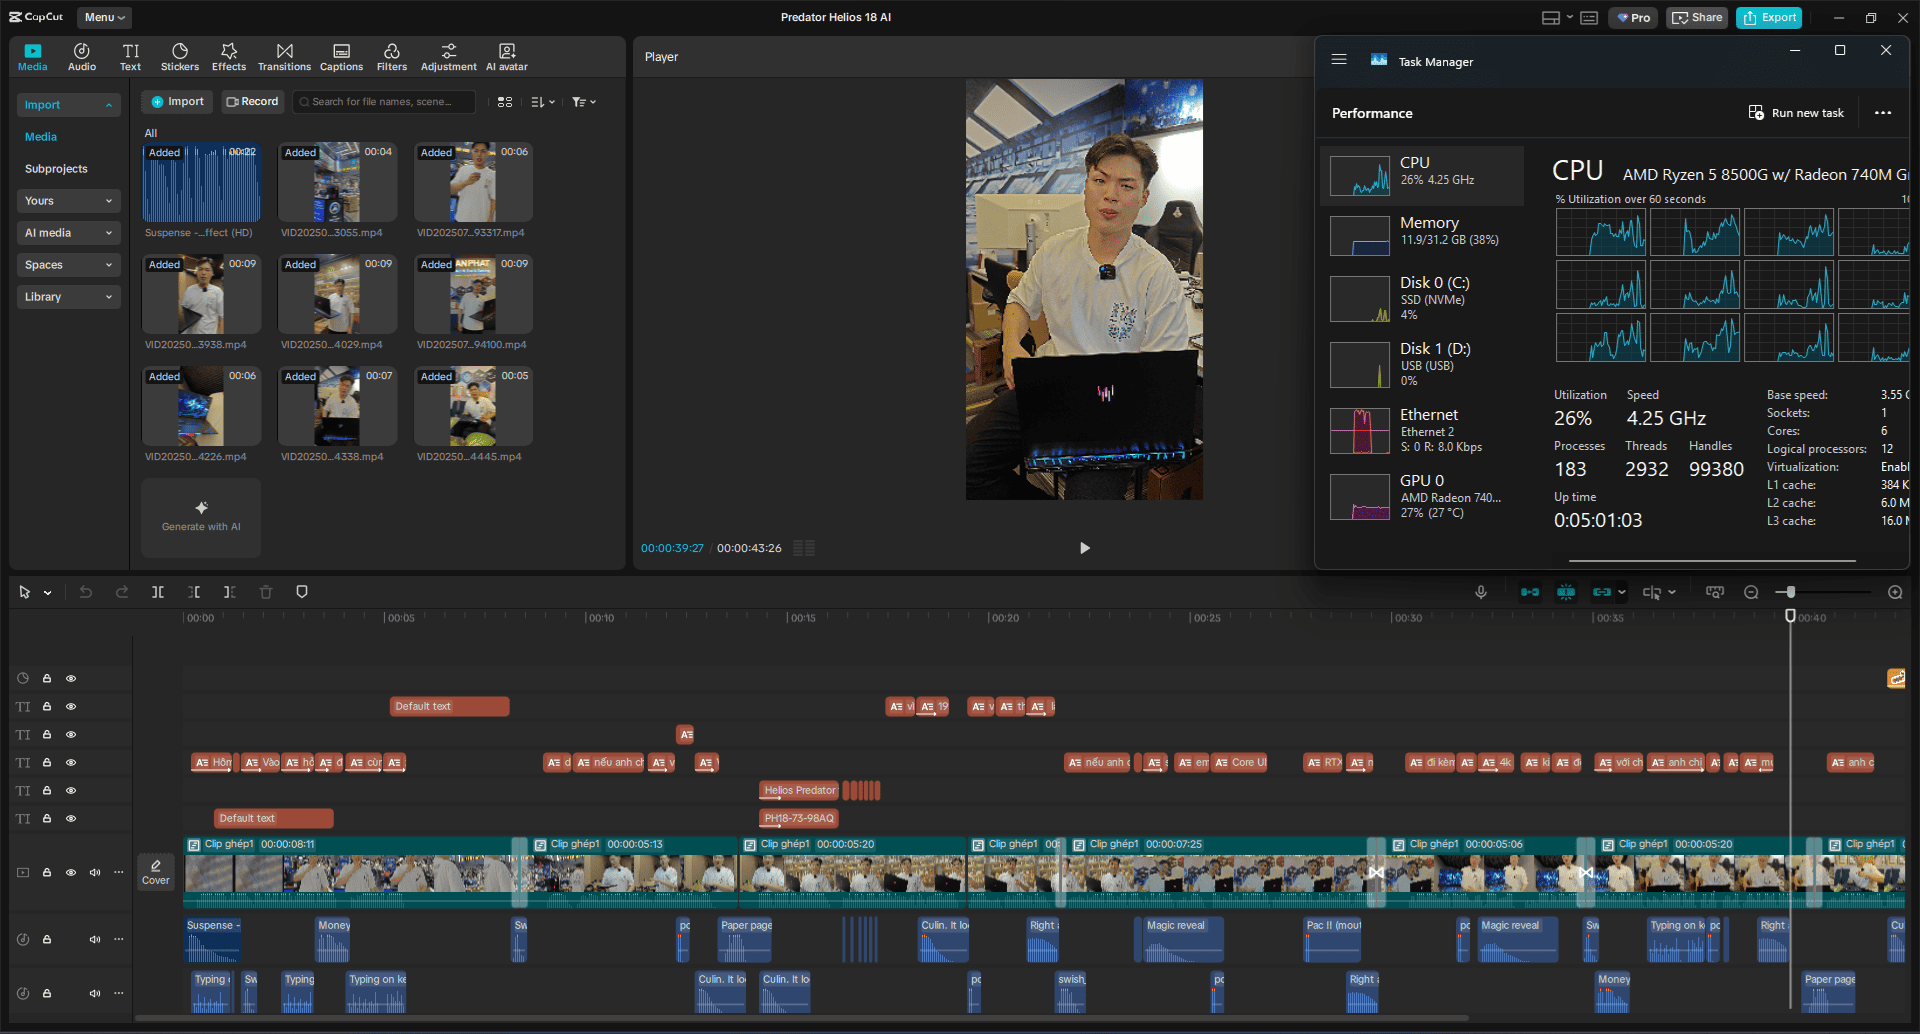Open the Stickers panel
The image size is (1920, 1034).
pyautogui.click(x=180, y=57)
